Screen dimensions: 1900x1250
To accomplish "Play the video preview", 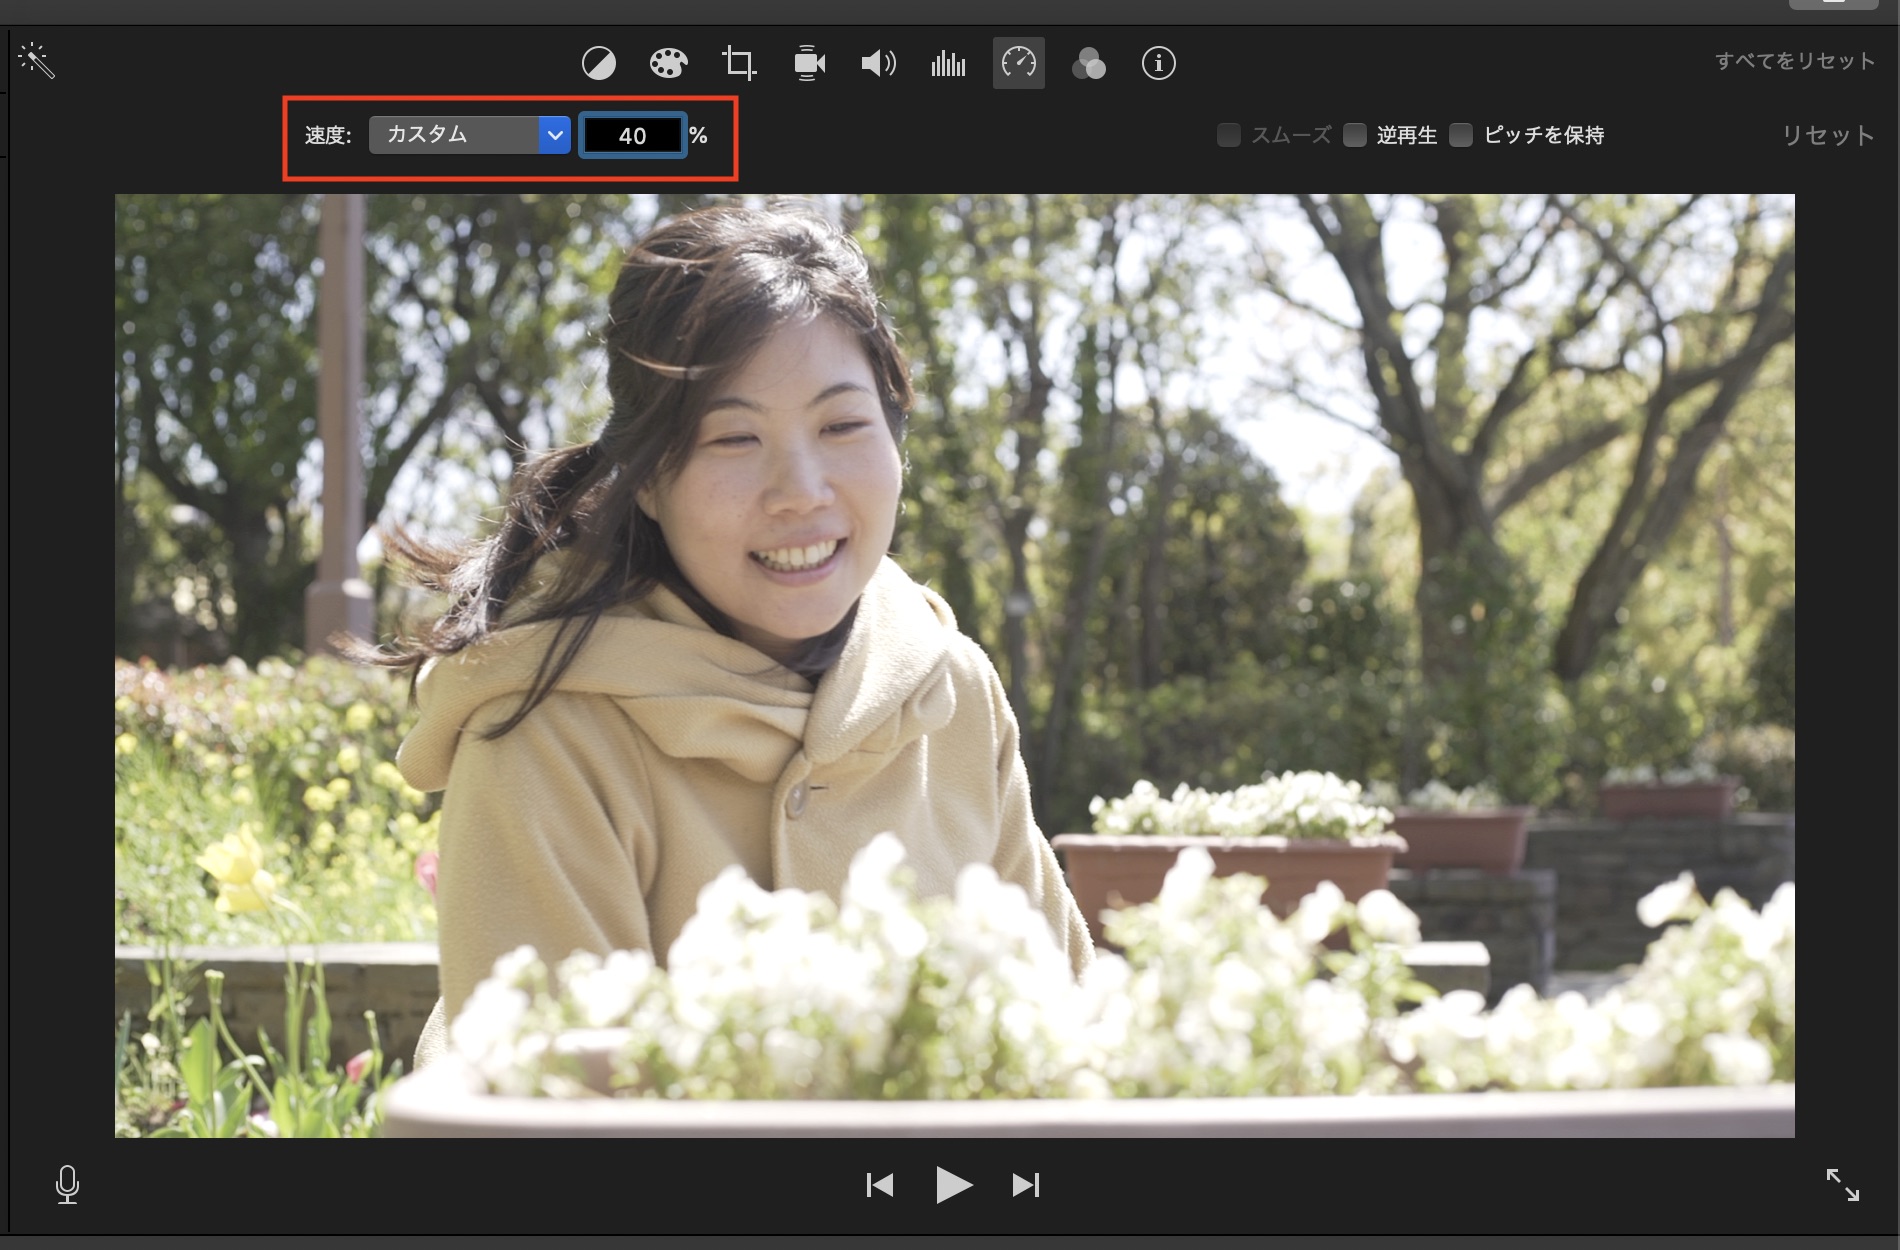I will (953, 1185).
